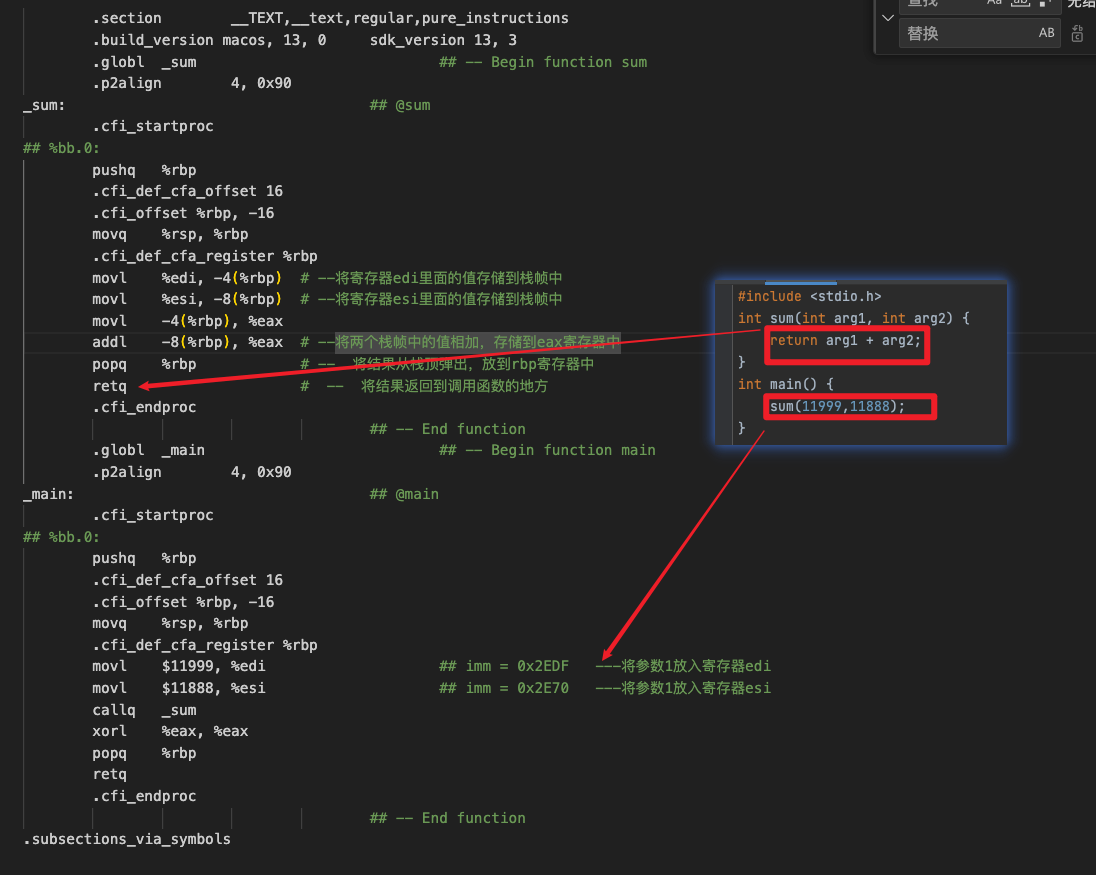The image size is (1096, 875).
Task: Click the comment 将寄存器edi里面的值存储到栈帧中
Action: click(x=449, y=278)
